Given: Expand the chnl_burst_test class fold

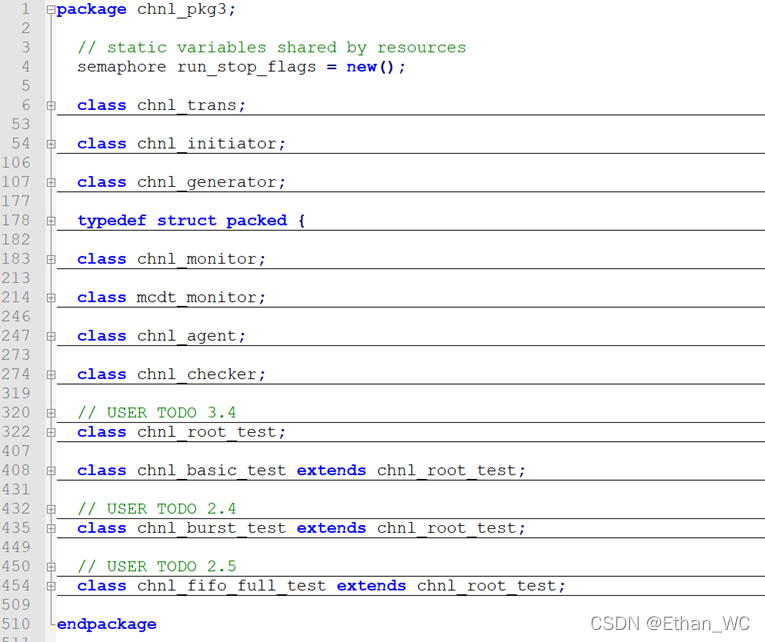Looking at the screenshot, I should 51,528.
